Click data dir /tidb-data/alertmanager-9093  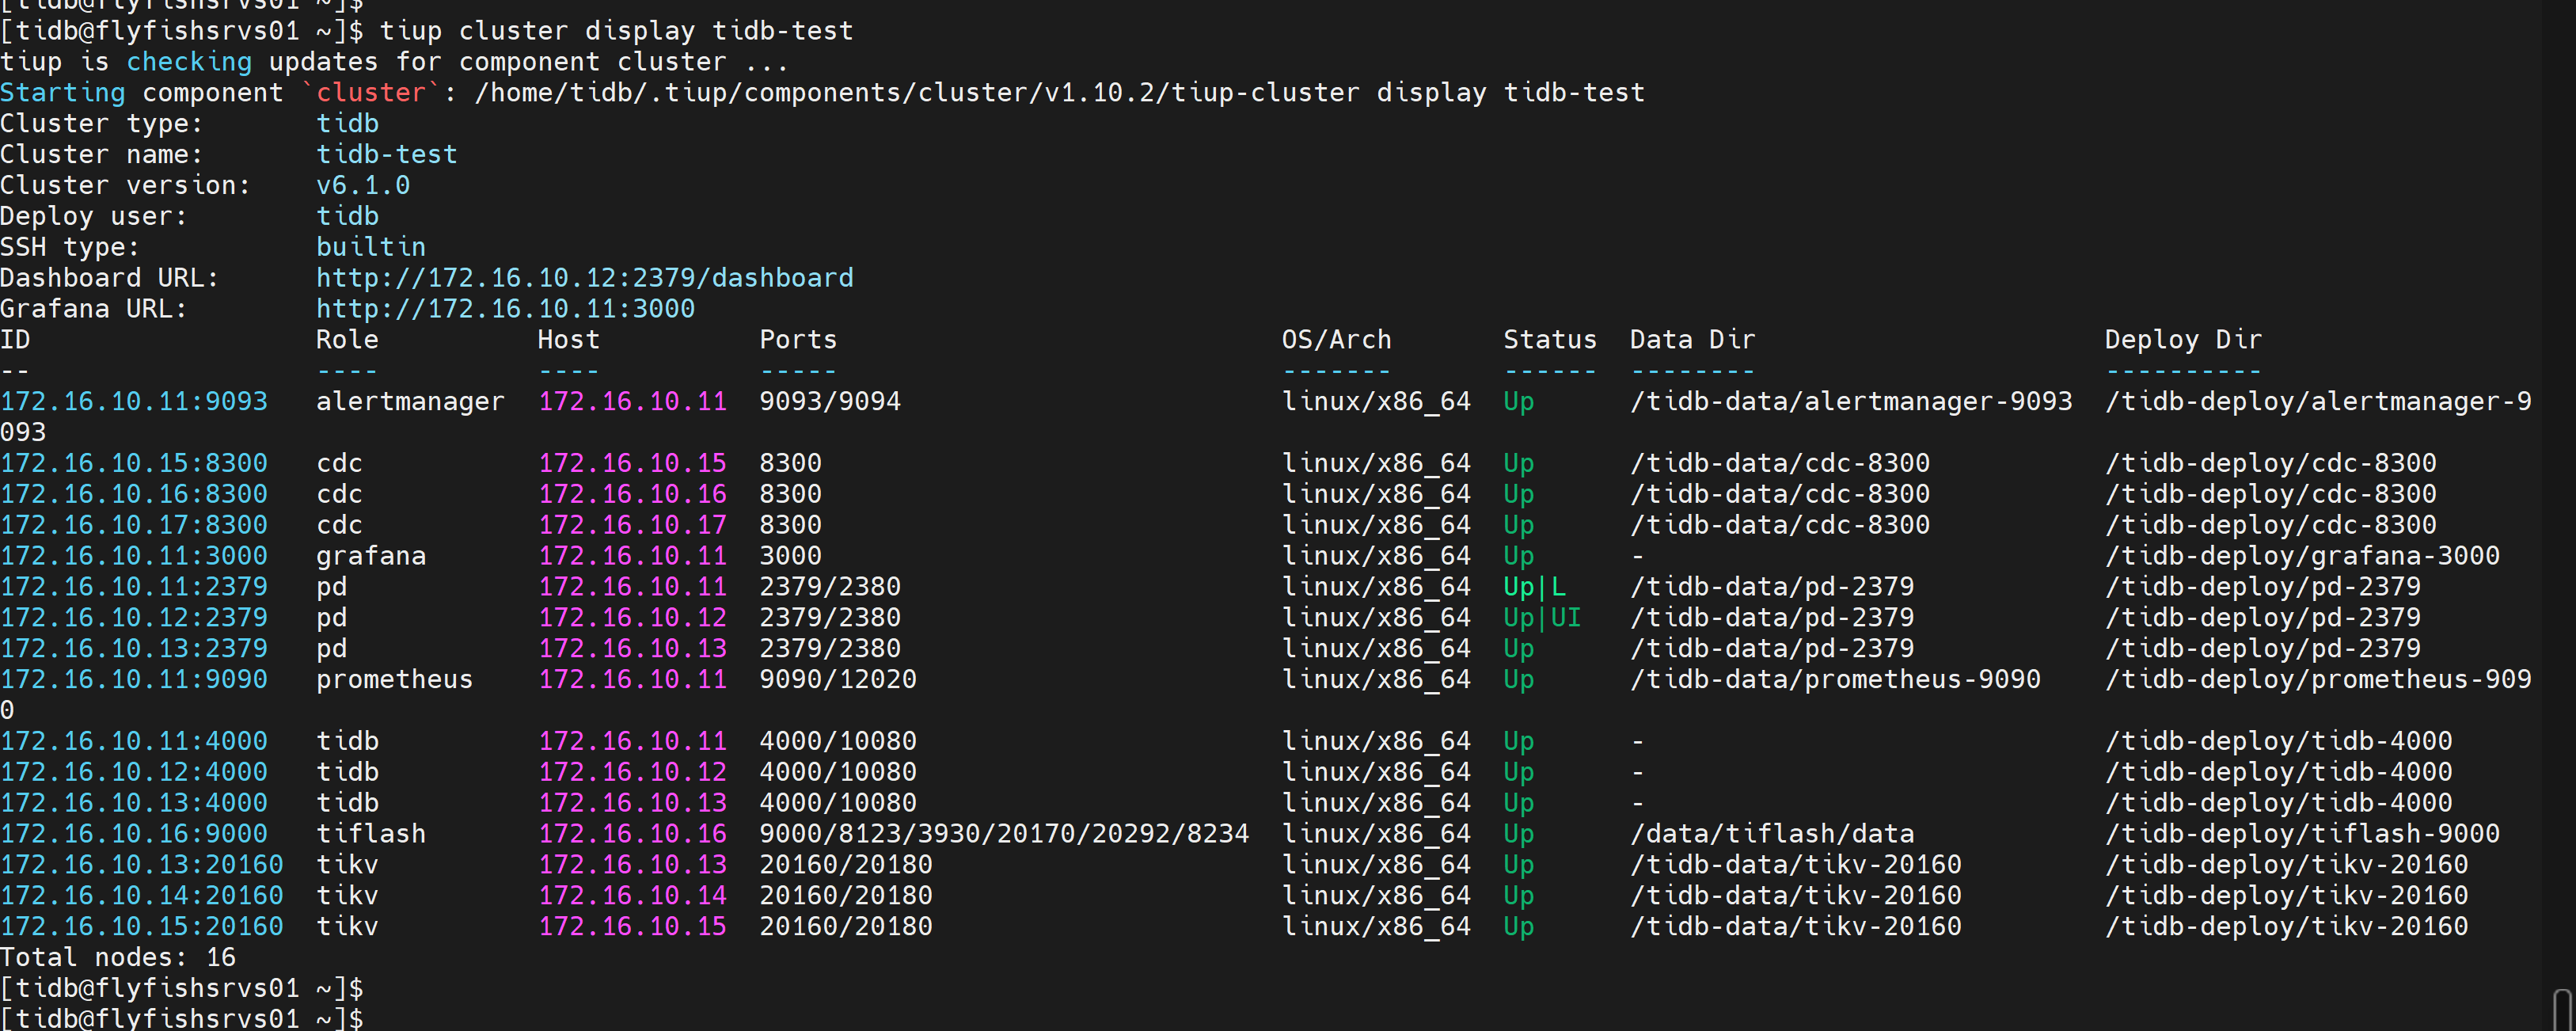pyautogui.click(x=1851, y=401)
